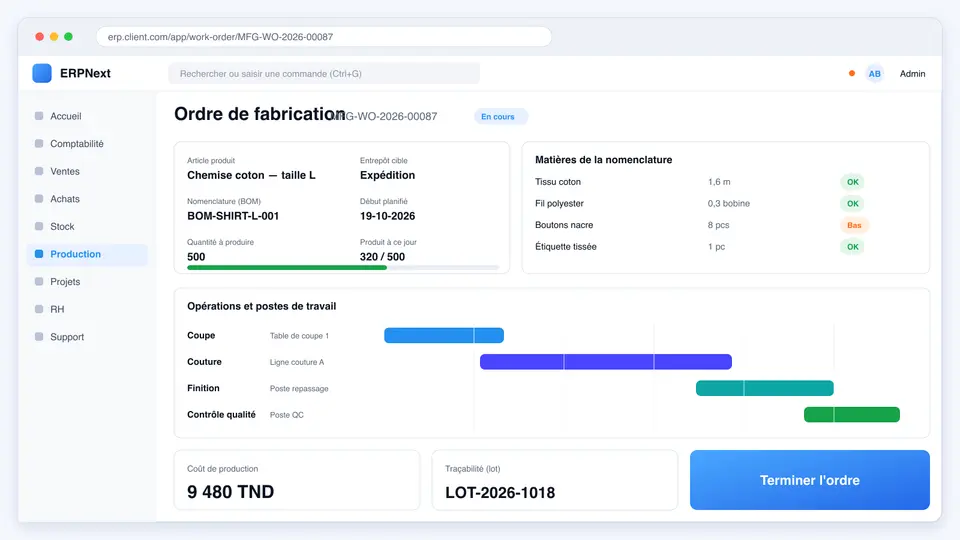Click the Achats sidebar icon
Image resolution: width=960 pixels, height=540 pixels.
click(x=39, y=198)
